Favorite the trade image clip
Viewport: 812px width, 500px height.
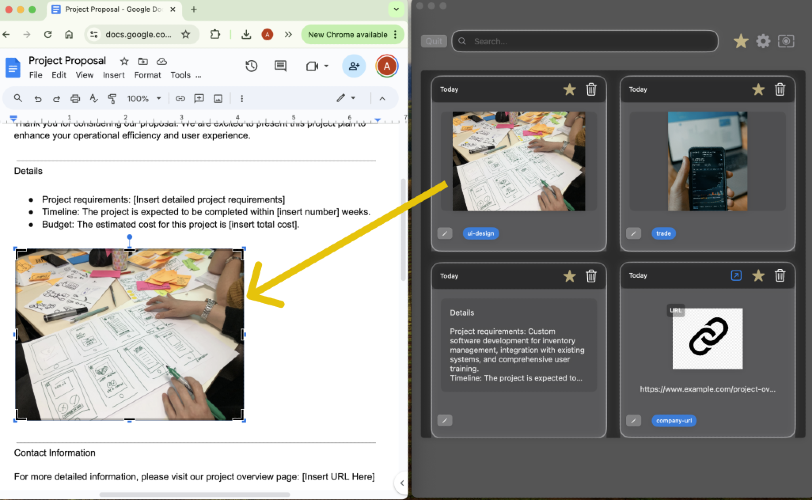[758, 90]
